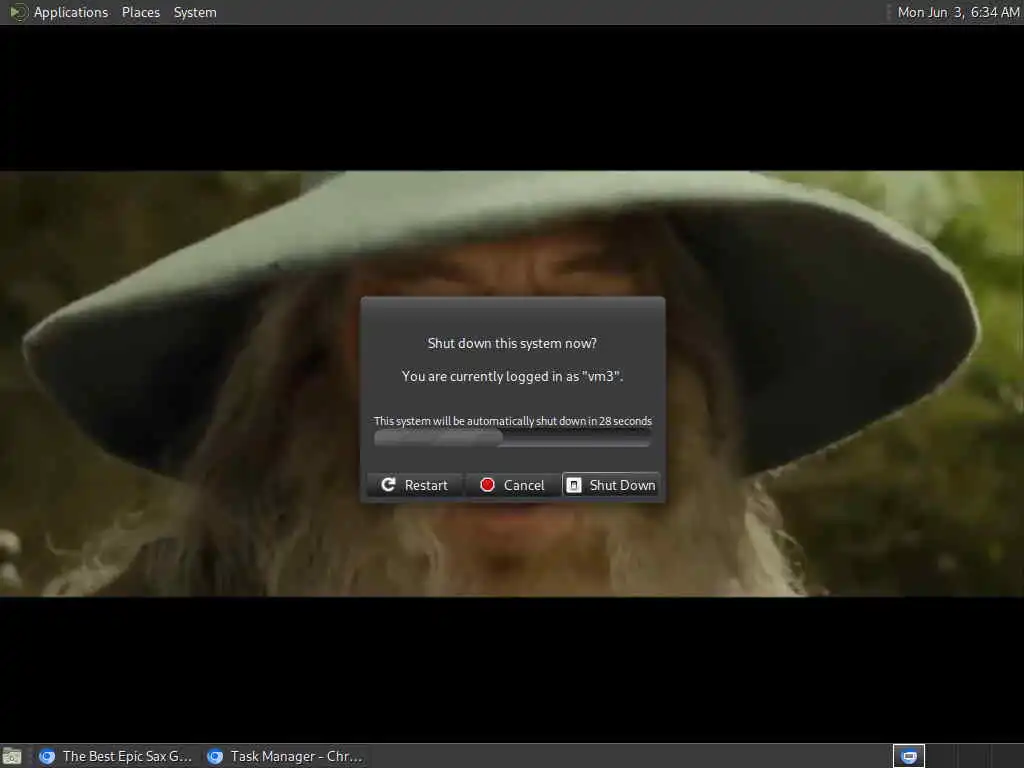Click the show desktop icon in bottom panel

tap(12, 757)
